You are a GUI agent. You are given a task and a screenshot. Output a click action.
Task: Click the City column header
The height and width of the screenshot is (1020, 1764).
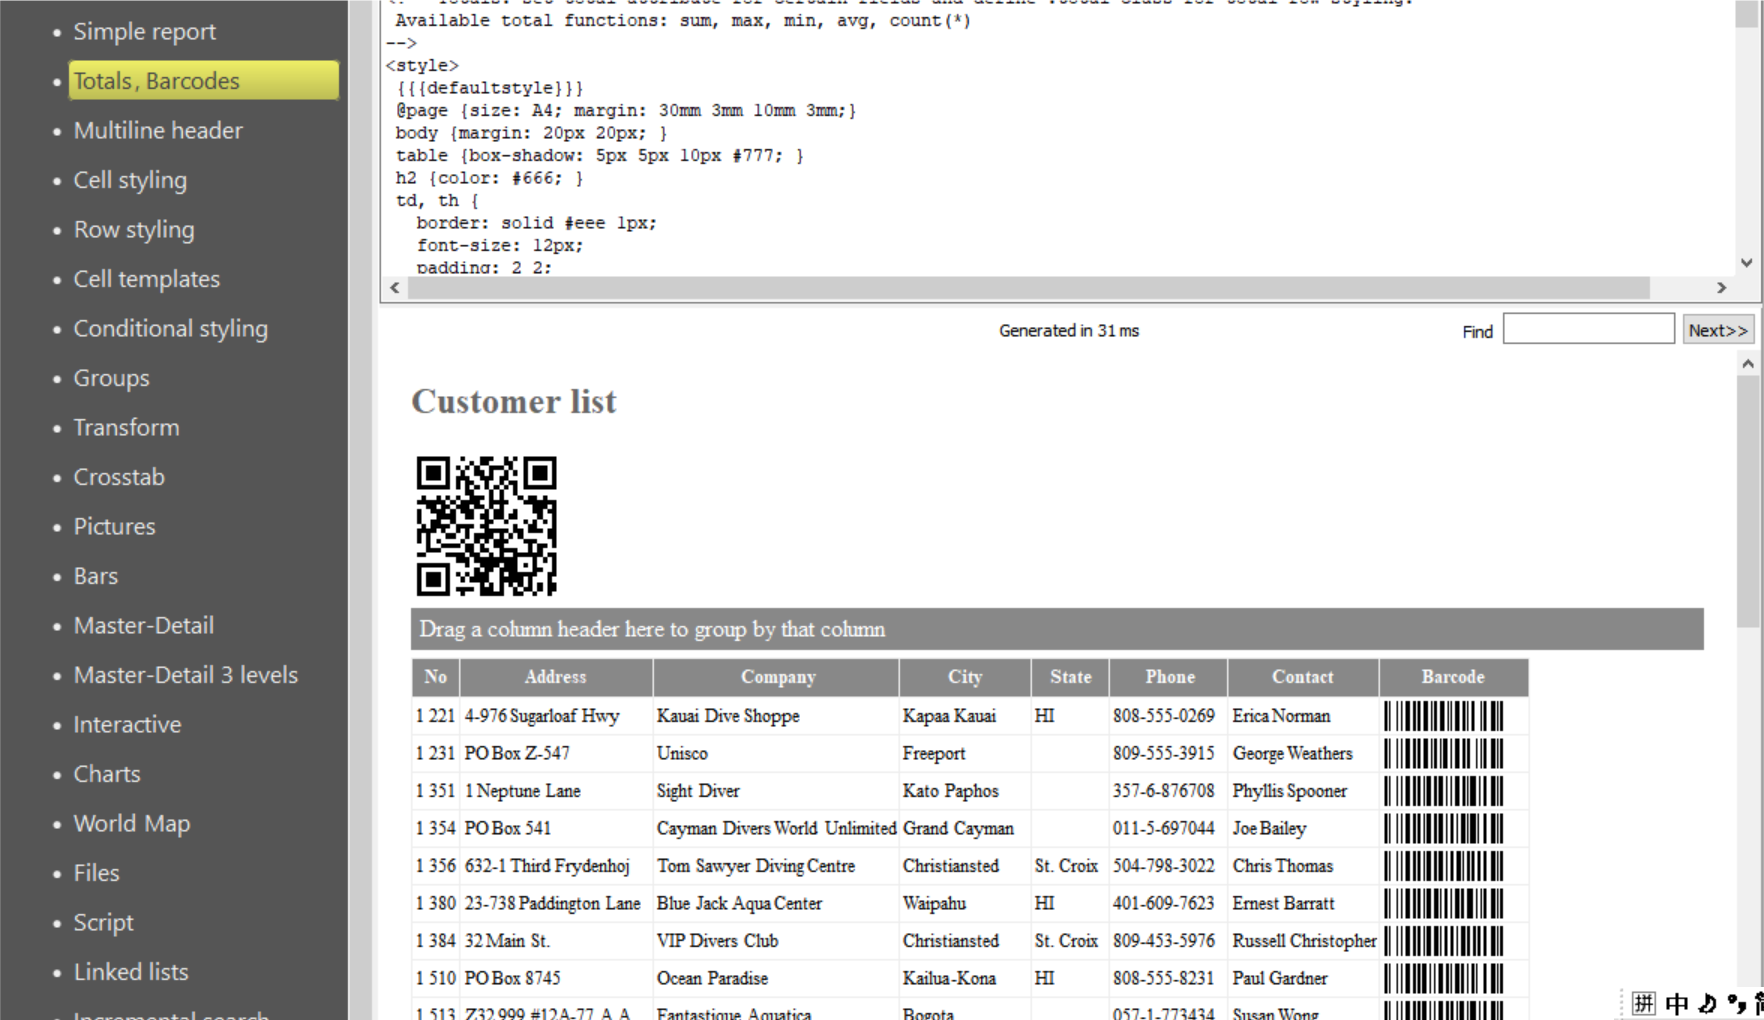point(963,677)
